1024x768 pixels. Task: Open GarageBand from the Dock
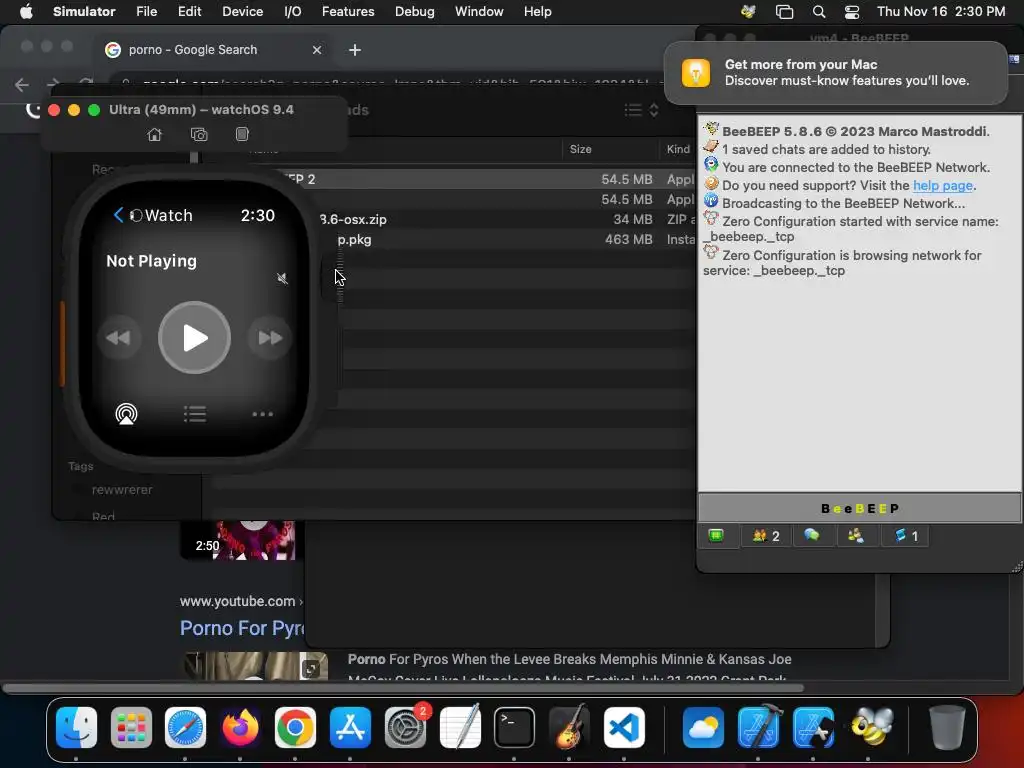coord(569,728)
